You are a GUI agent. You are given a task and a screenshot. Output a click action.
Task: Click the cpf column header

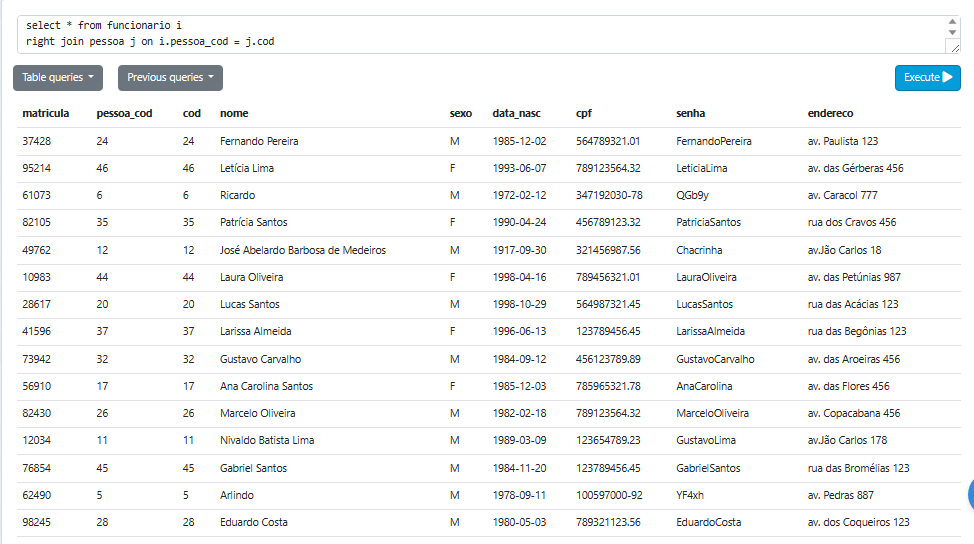pyautogui.click(x=583, y=113)
